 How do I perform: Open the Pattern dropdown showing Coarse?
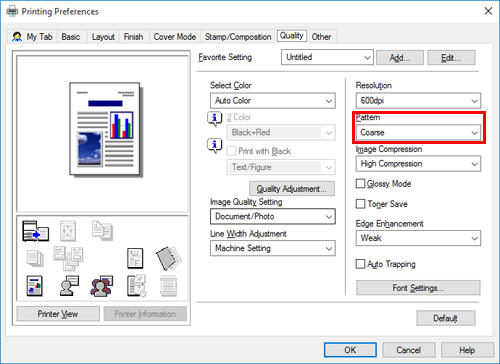pyautogui.click(x=418, y=132)
